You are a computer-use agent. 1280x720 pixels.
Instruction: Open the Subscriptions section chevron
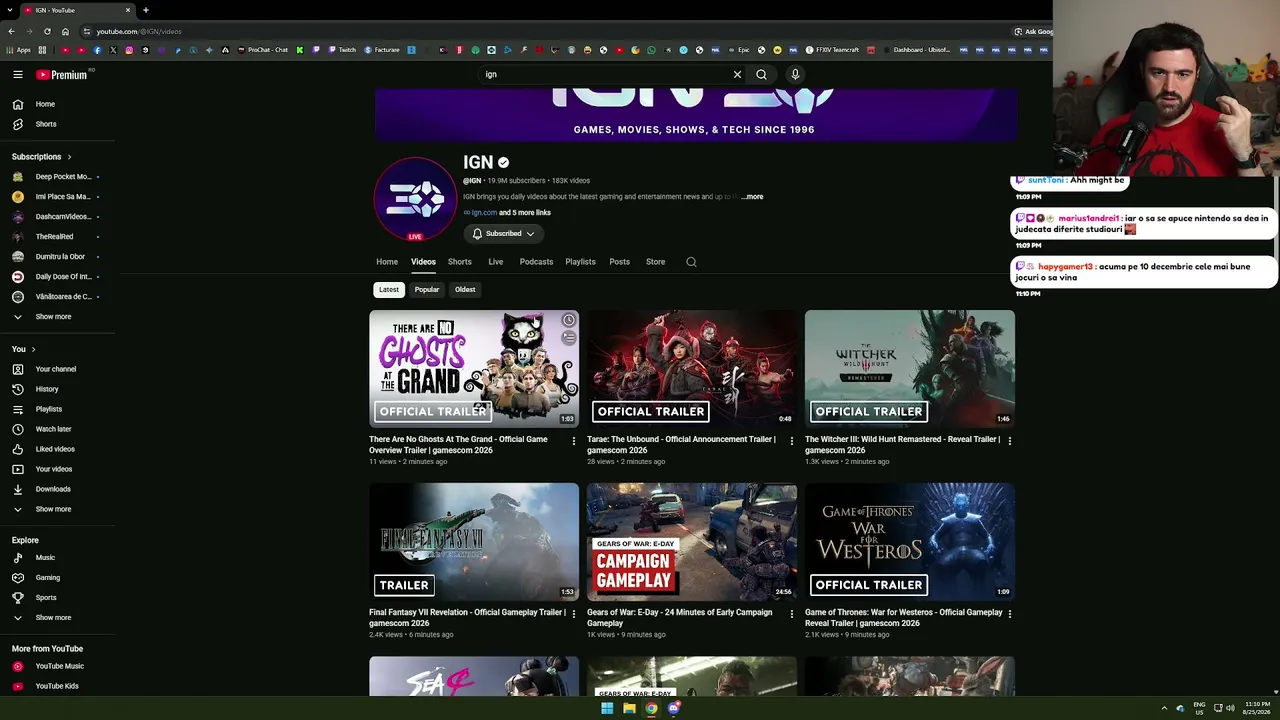coord(69,157)
